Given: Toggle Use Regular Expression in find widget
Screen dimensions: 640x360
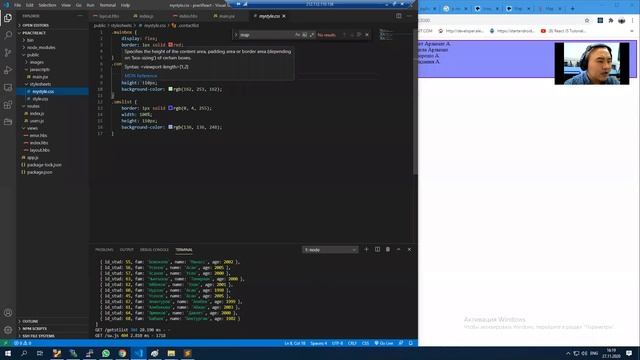Looking at the screenshot, I should (312, 35).
